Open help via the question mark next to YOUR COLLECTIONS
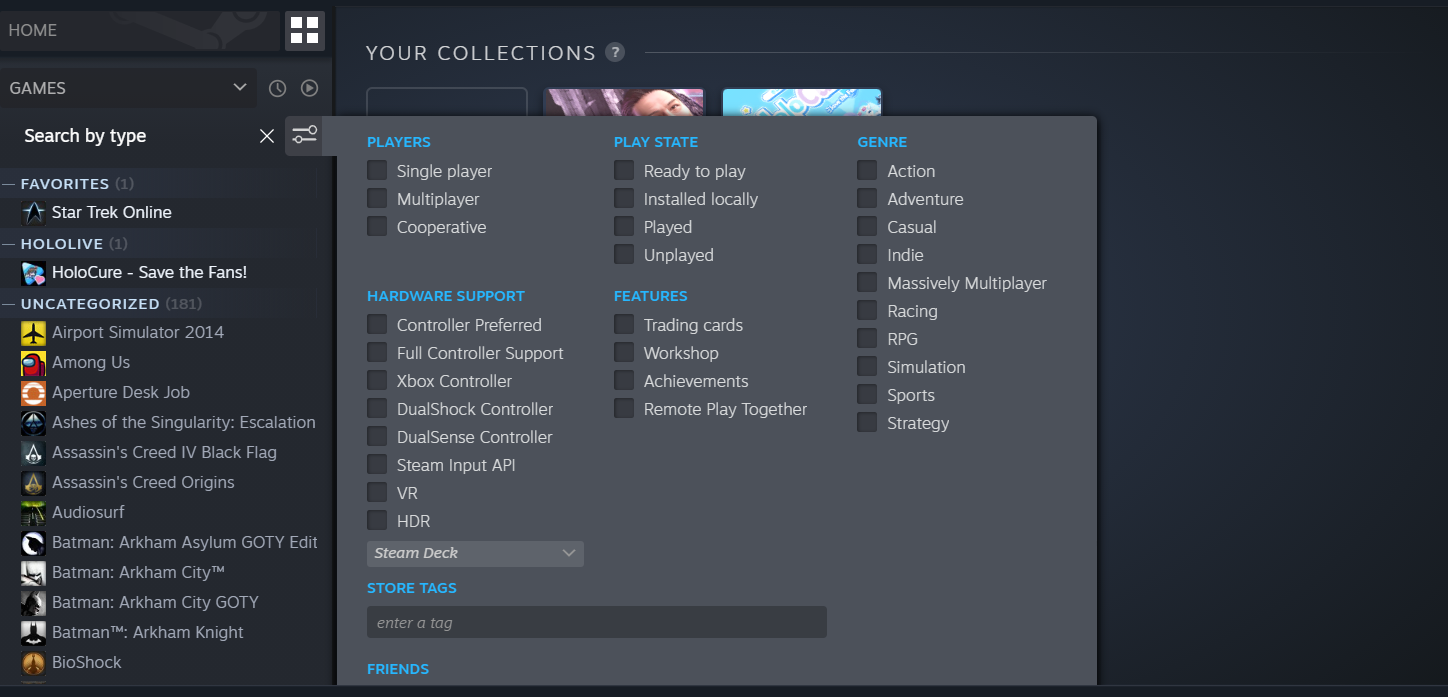The height and width of the screenshot is (697, 1448). click(x=615, y=53)
